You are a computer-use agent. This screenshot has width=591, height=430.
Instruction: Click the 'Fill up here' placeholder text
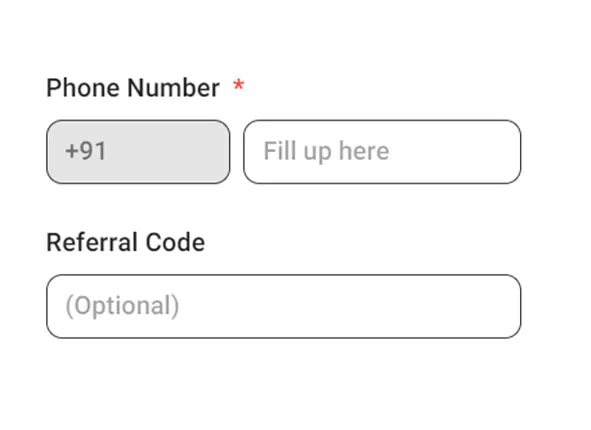(x=326, y=151)
